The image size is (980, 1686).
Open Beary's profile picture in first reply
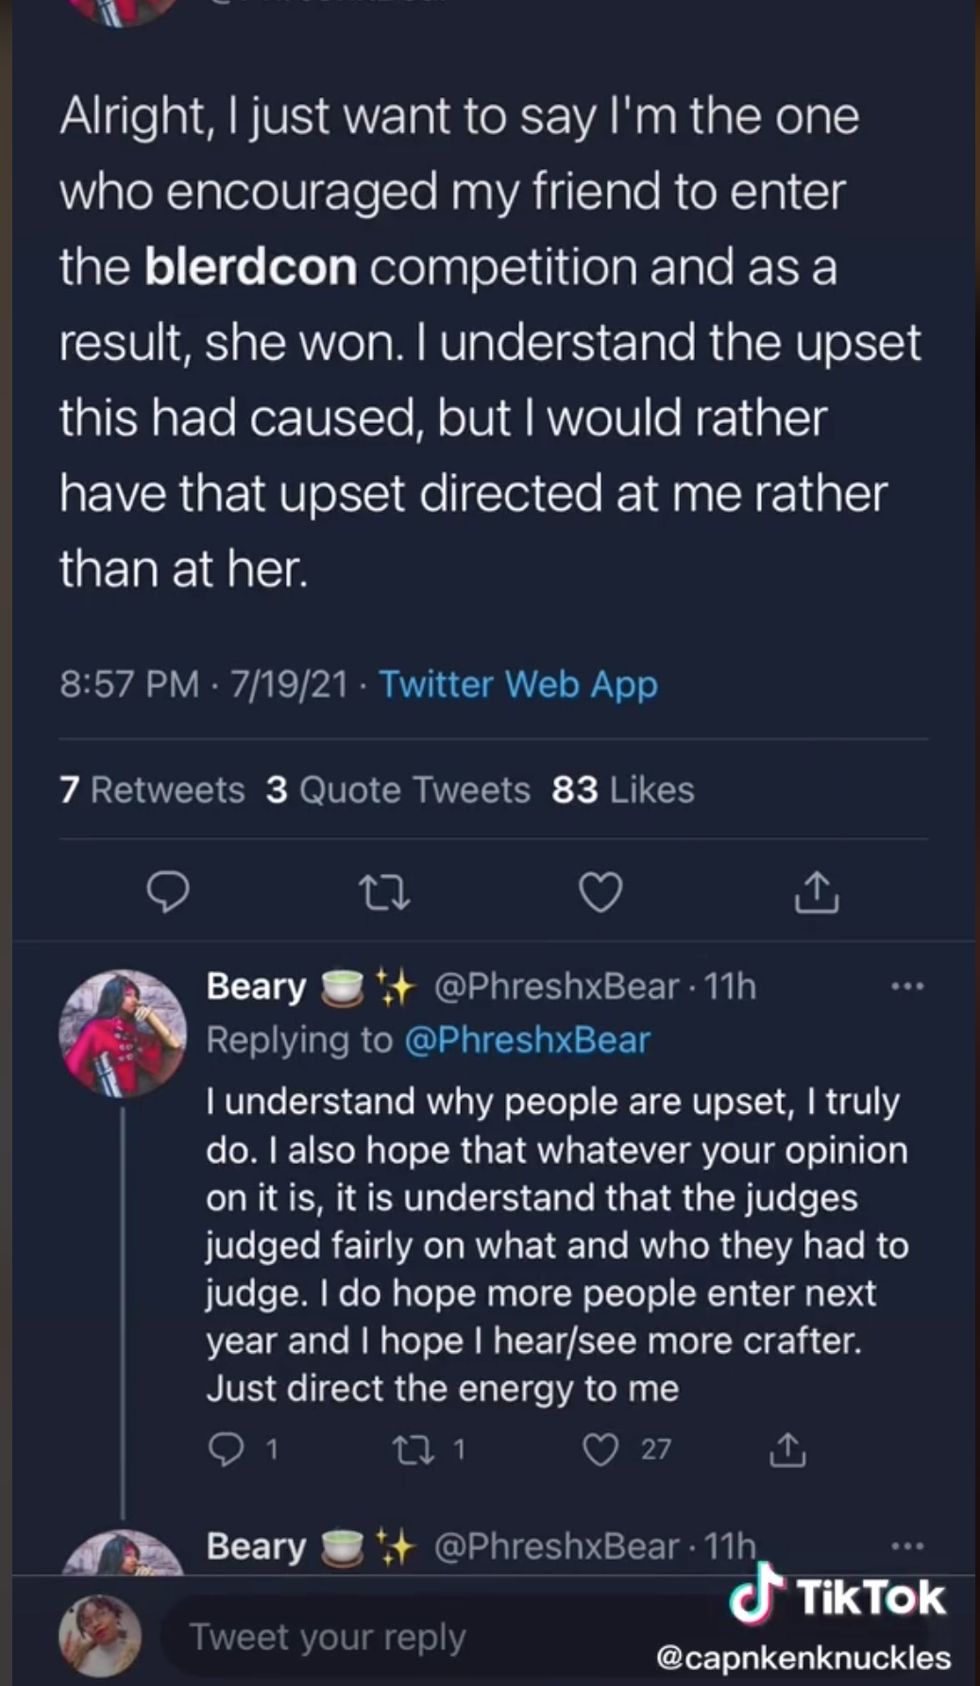123,1033
